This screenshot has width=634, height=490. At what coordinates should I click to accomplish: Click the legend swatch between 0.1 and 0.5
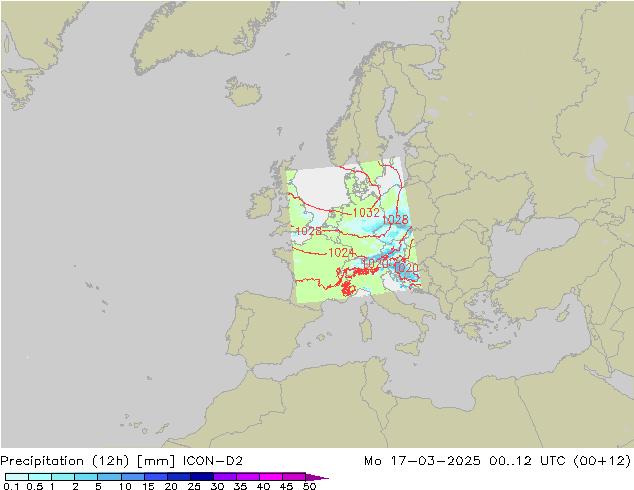(17, 477)
